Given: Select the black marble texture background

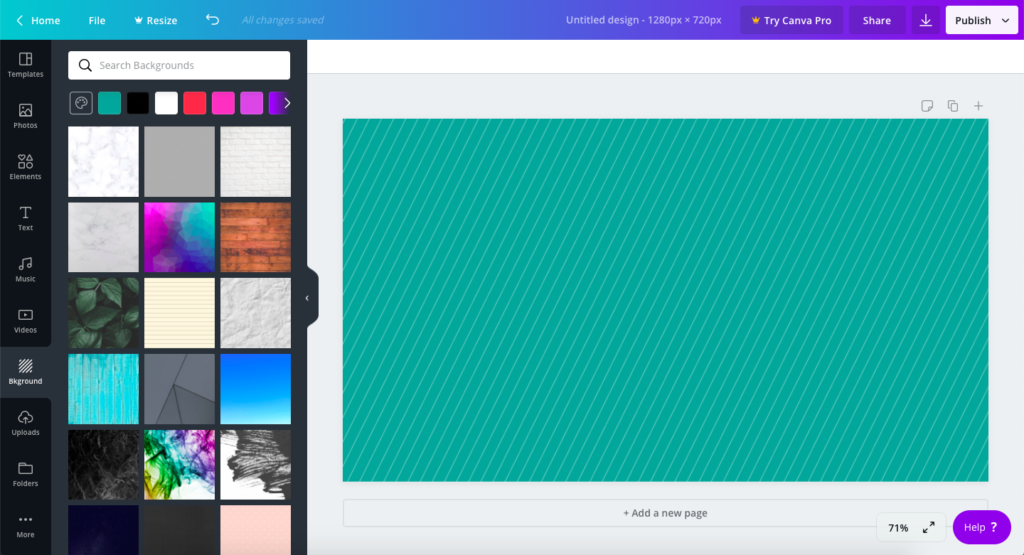Looking at the screenshot, I should (103, 465).
